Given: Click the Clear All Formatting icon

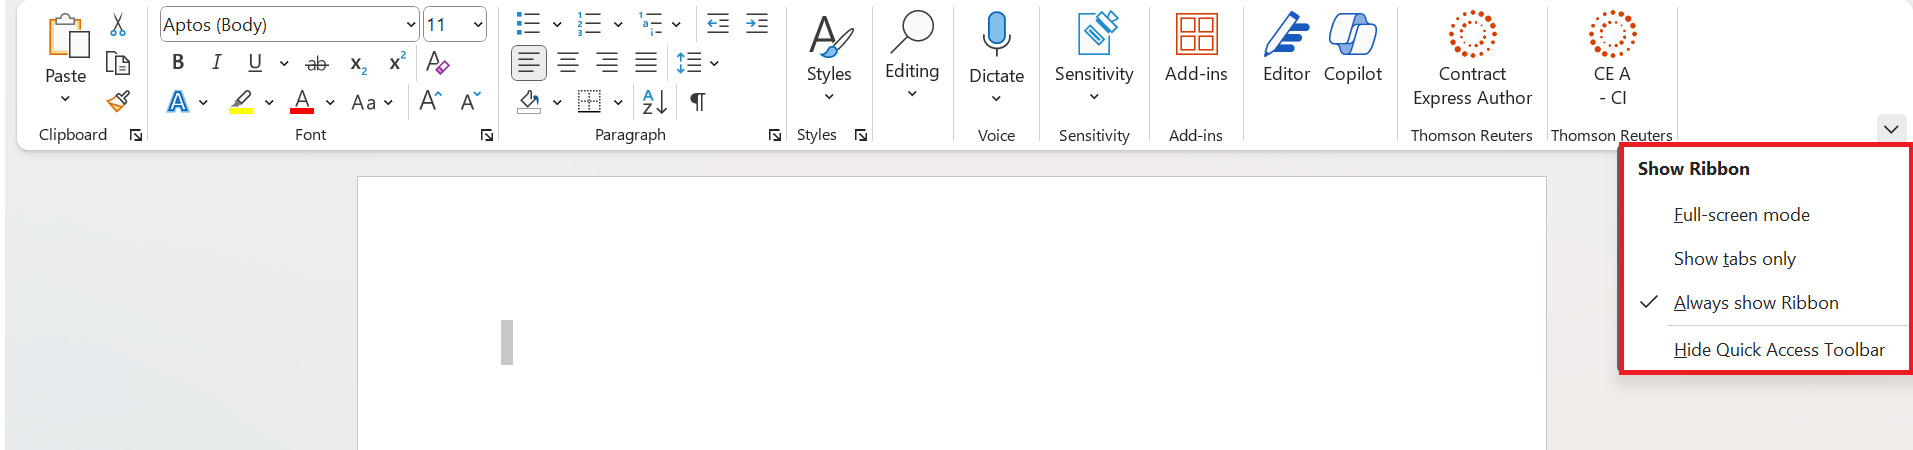Looking at the screenshot, I should coord(437,63).
